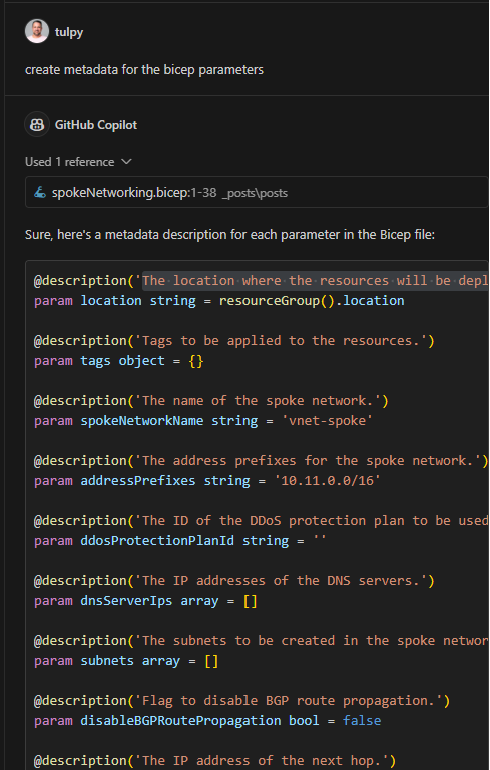The width and height of the screenshot is (490, 770).
Task: Click the 'address prefixes for the spoke network' line
Action: (261, 460)
